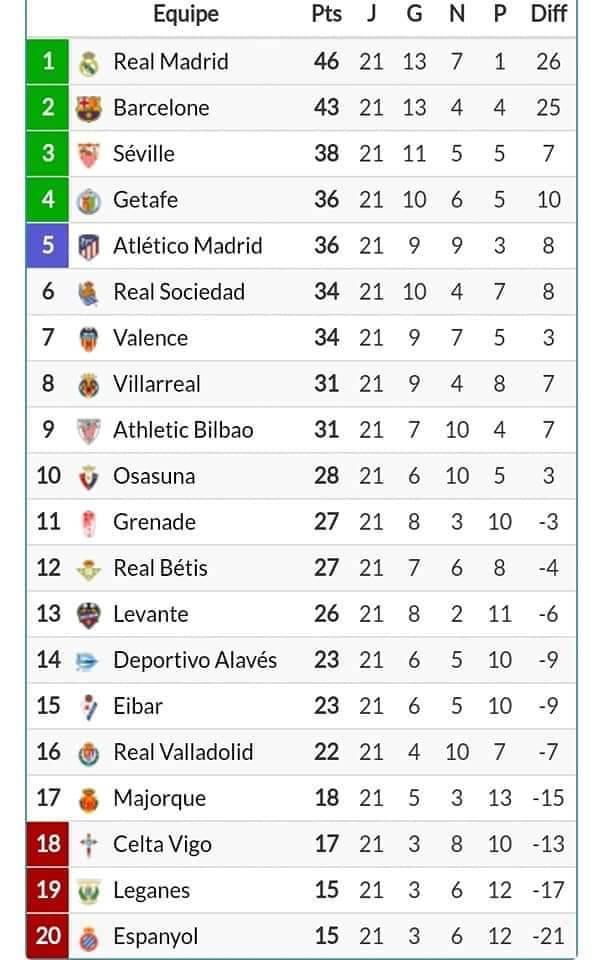This screenshot has width=603, height=960.
Task: Open the Real Bétis team name
Action: pyautogui.click(x=160, y=568)
